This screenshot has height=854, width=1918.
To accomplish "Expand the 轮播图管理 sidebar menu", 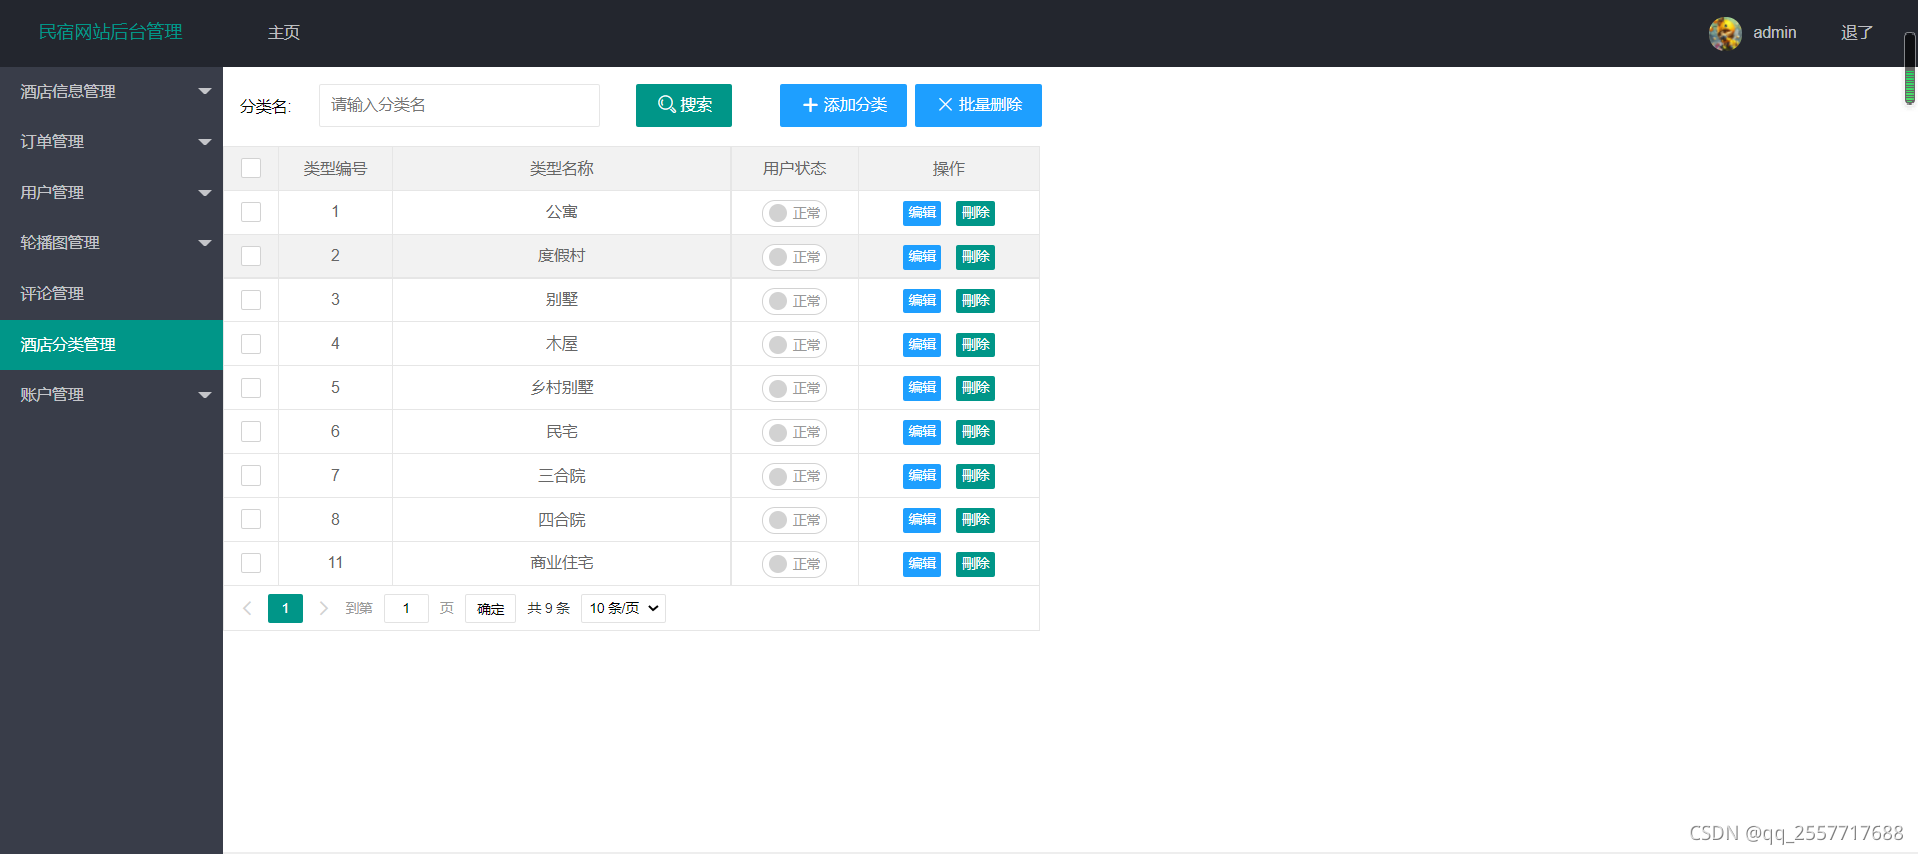I will pos(111,243).
